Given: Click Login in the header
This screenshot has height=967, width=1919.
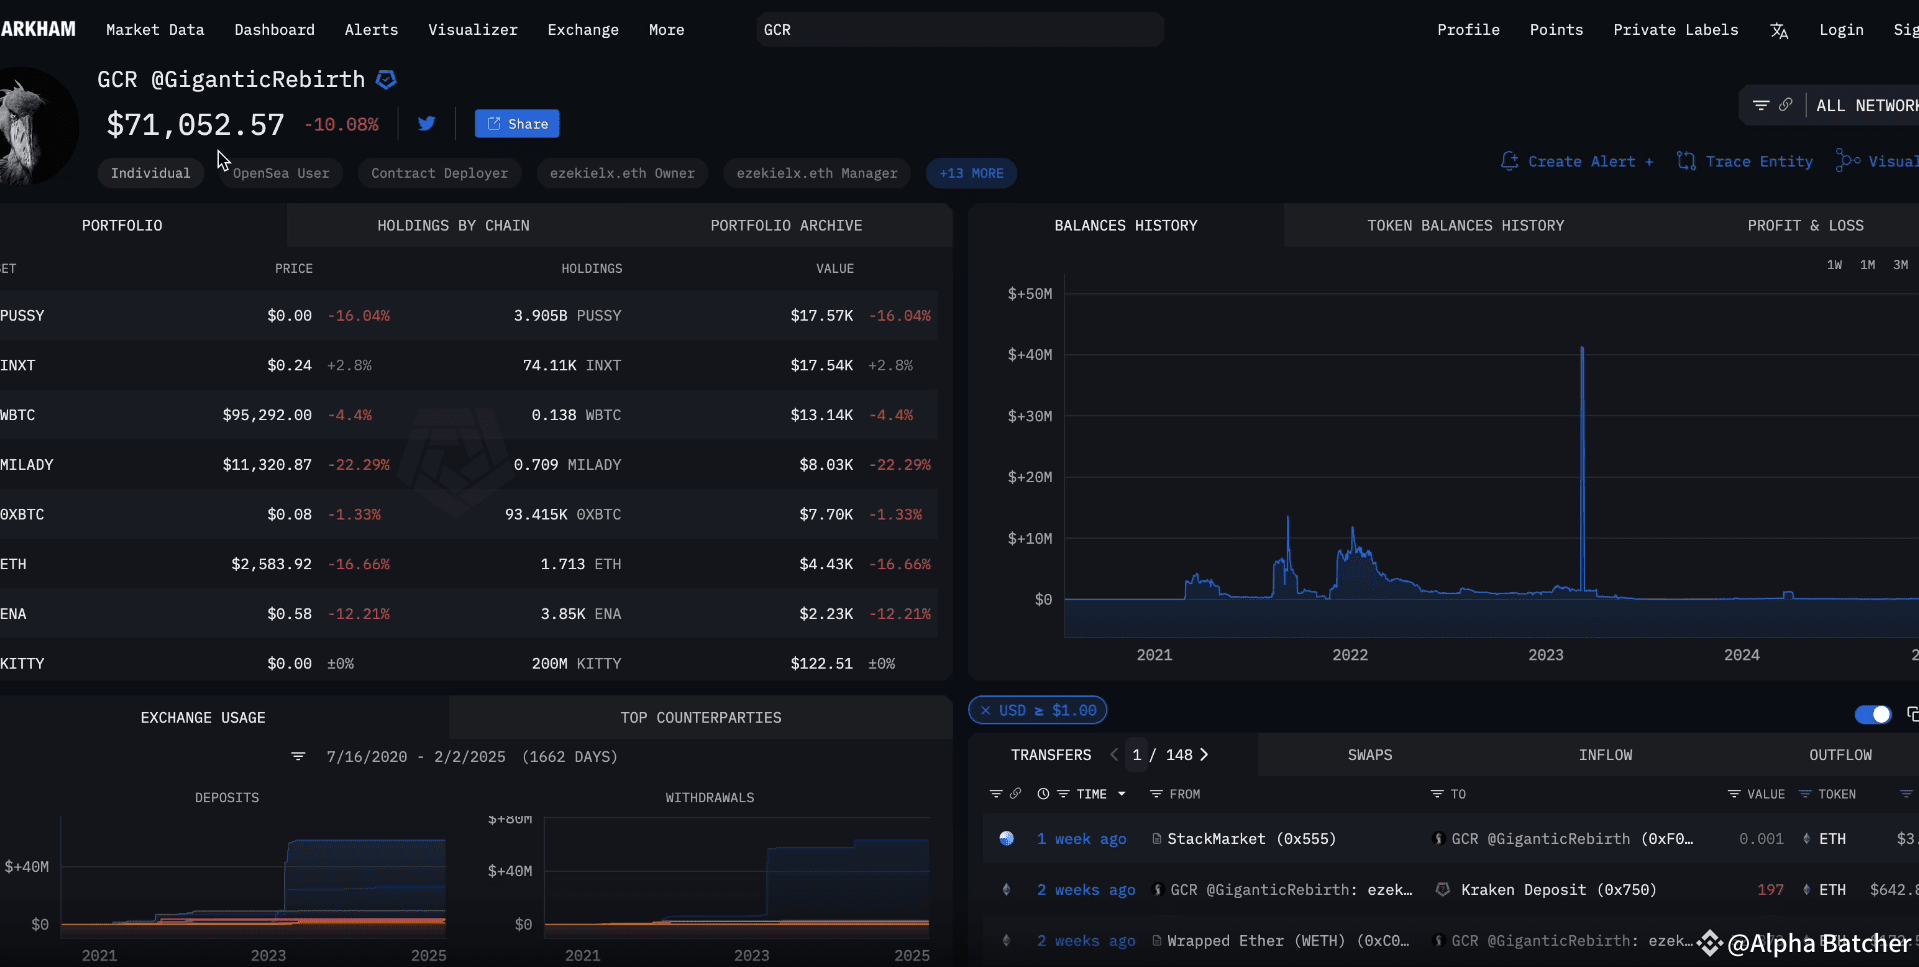Looking at the screenshot, I should tap(1842, 30).
